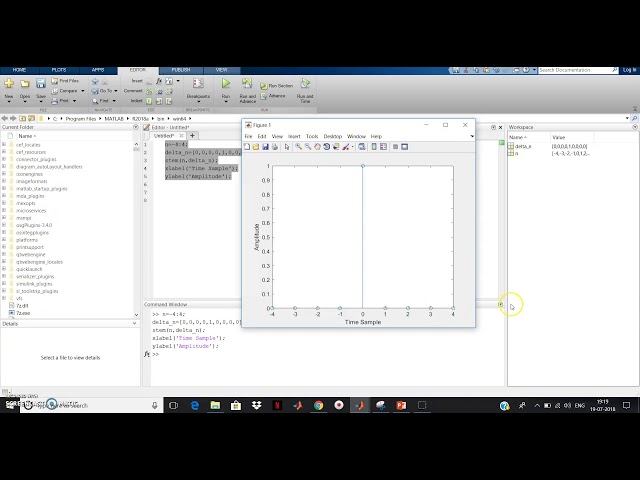Select the Zoom In tool in Figure 1

(299, 147)
